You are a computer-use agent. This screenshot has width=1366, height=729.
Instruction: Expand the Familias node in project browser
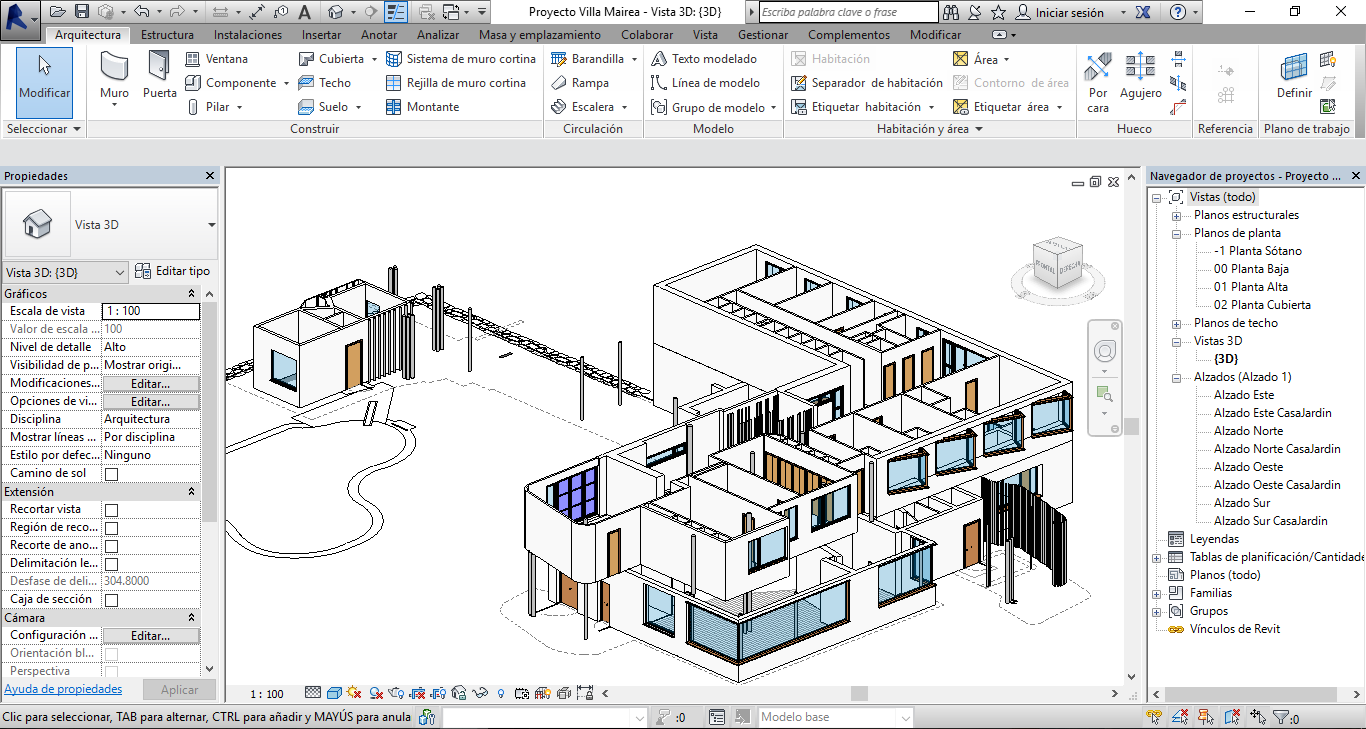tap(1157, 594)
